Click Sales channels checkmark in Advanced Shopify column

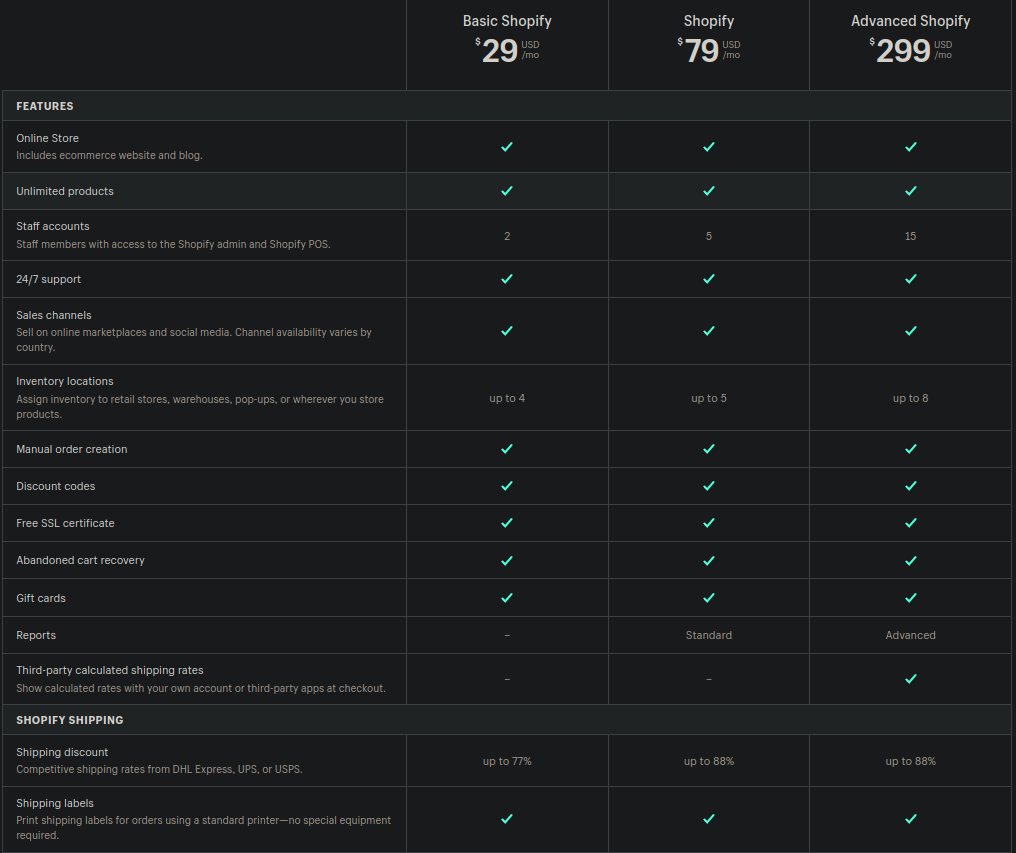coord(910,331)
